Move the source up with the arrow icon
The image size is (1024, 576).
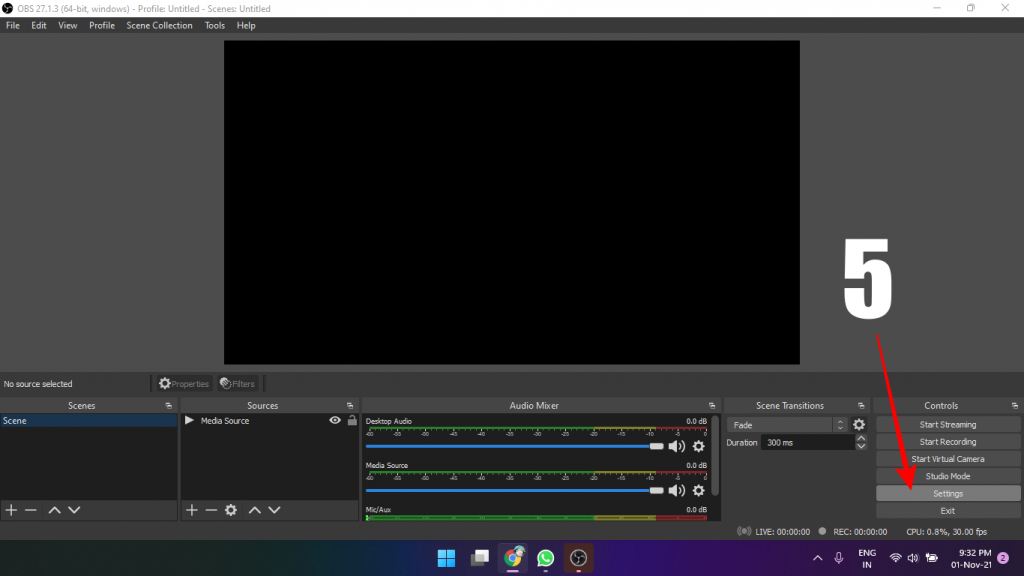click(254, 510)
